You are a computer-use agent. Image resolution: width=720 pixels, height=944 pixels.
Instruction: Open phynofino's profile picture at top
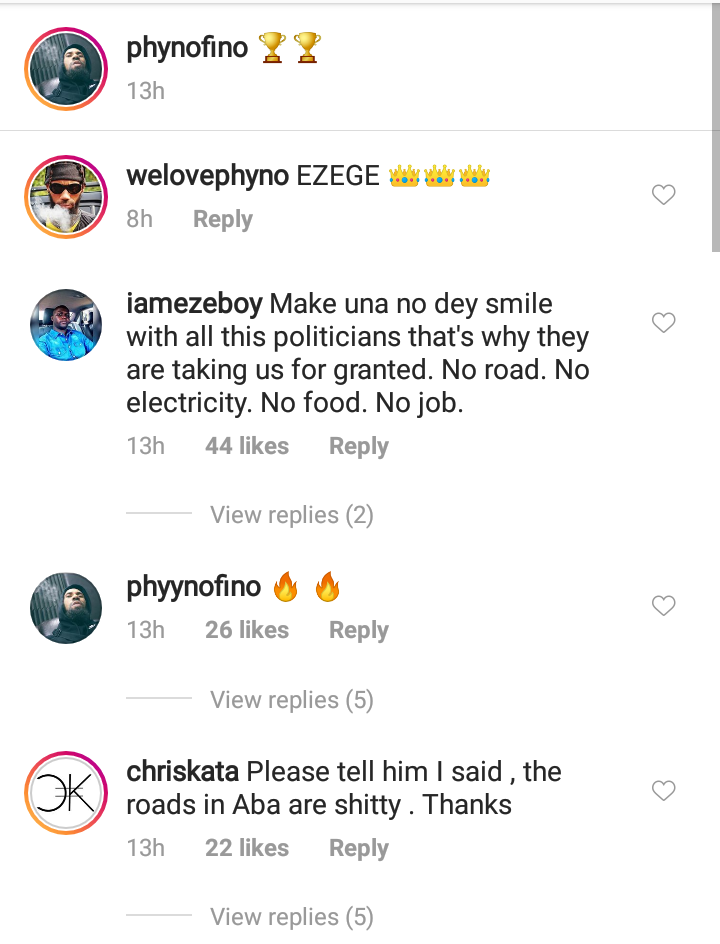65,68
